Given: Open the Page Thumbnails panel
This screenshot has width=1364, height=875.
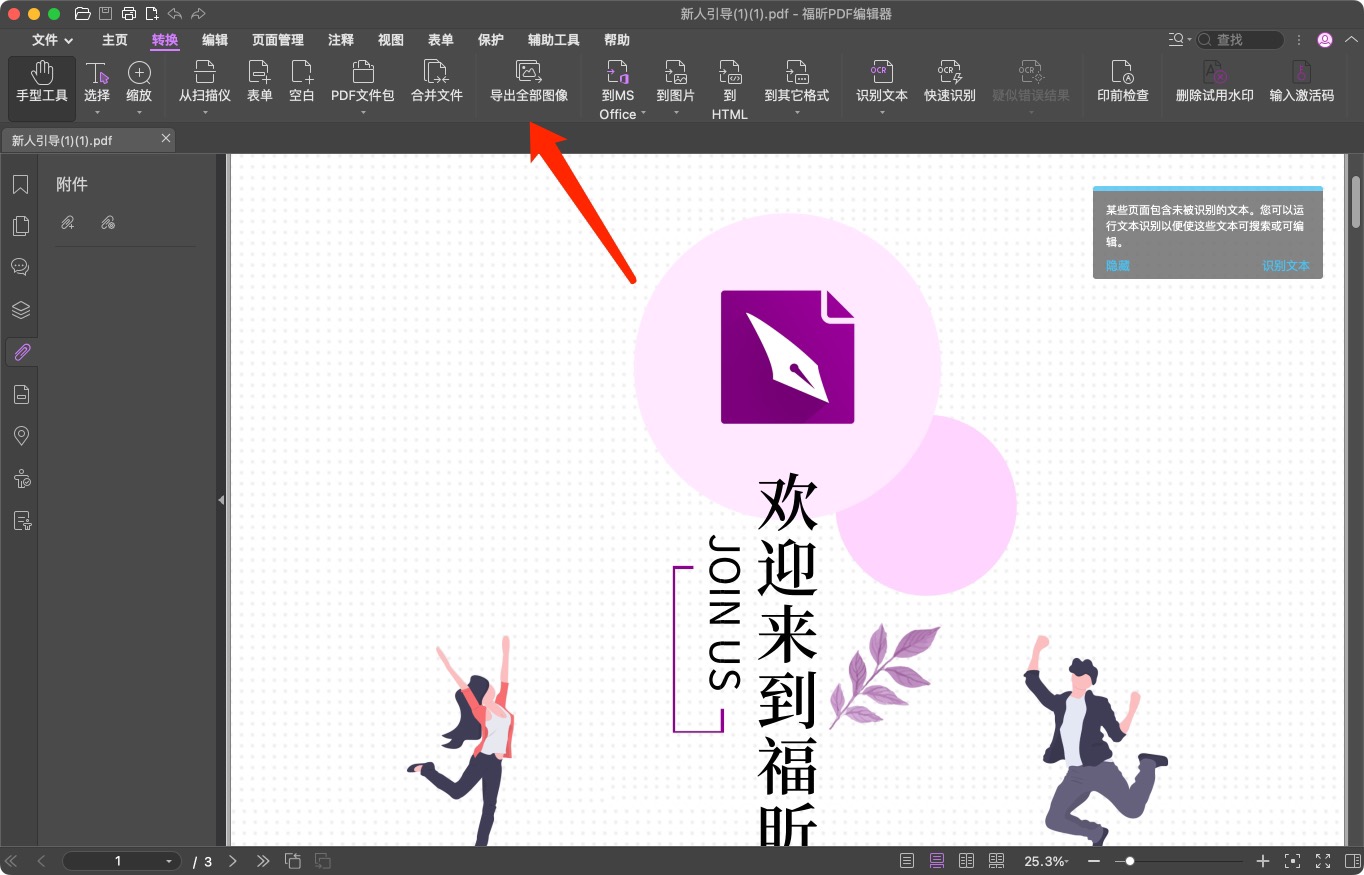Looking at the screenshot, I should 20,226.
